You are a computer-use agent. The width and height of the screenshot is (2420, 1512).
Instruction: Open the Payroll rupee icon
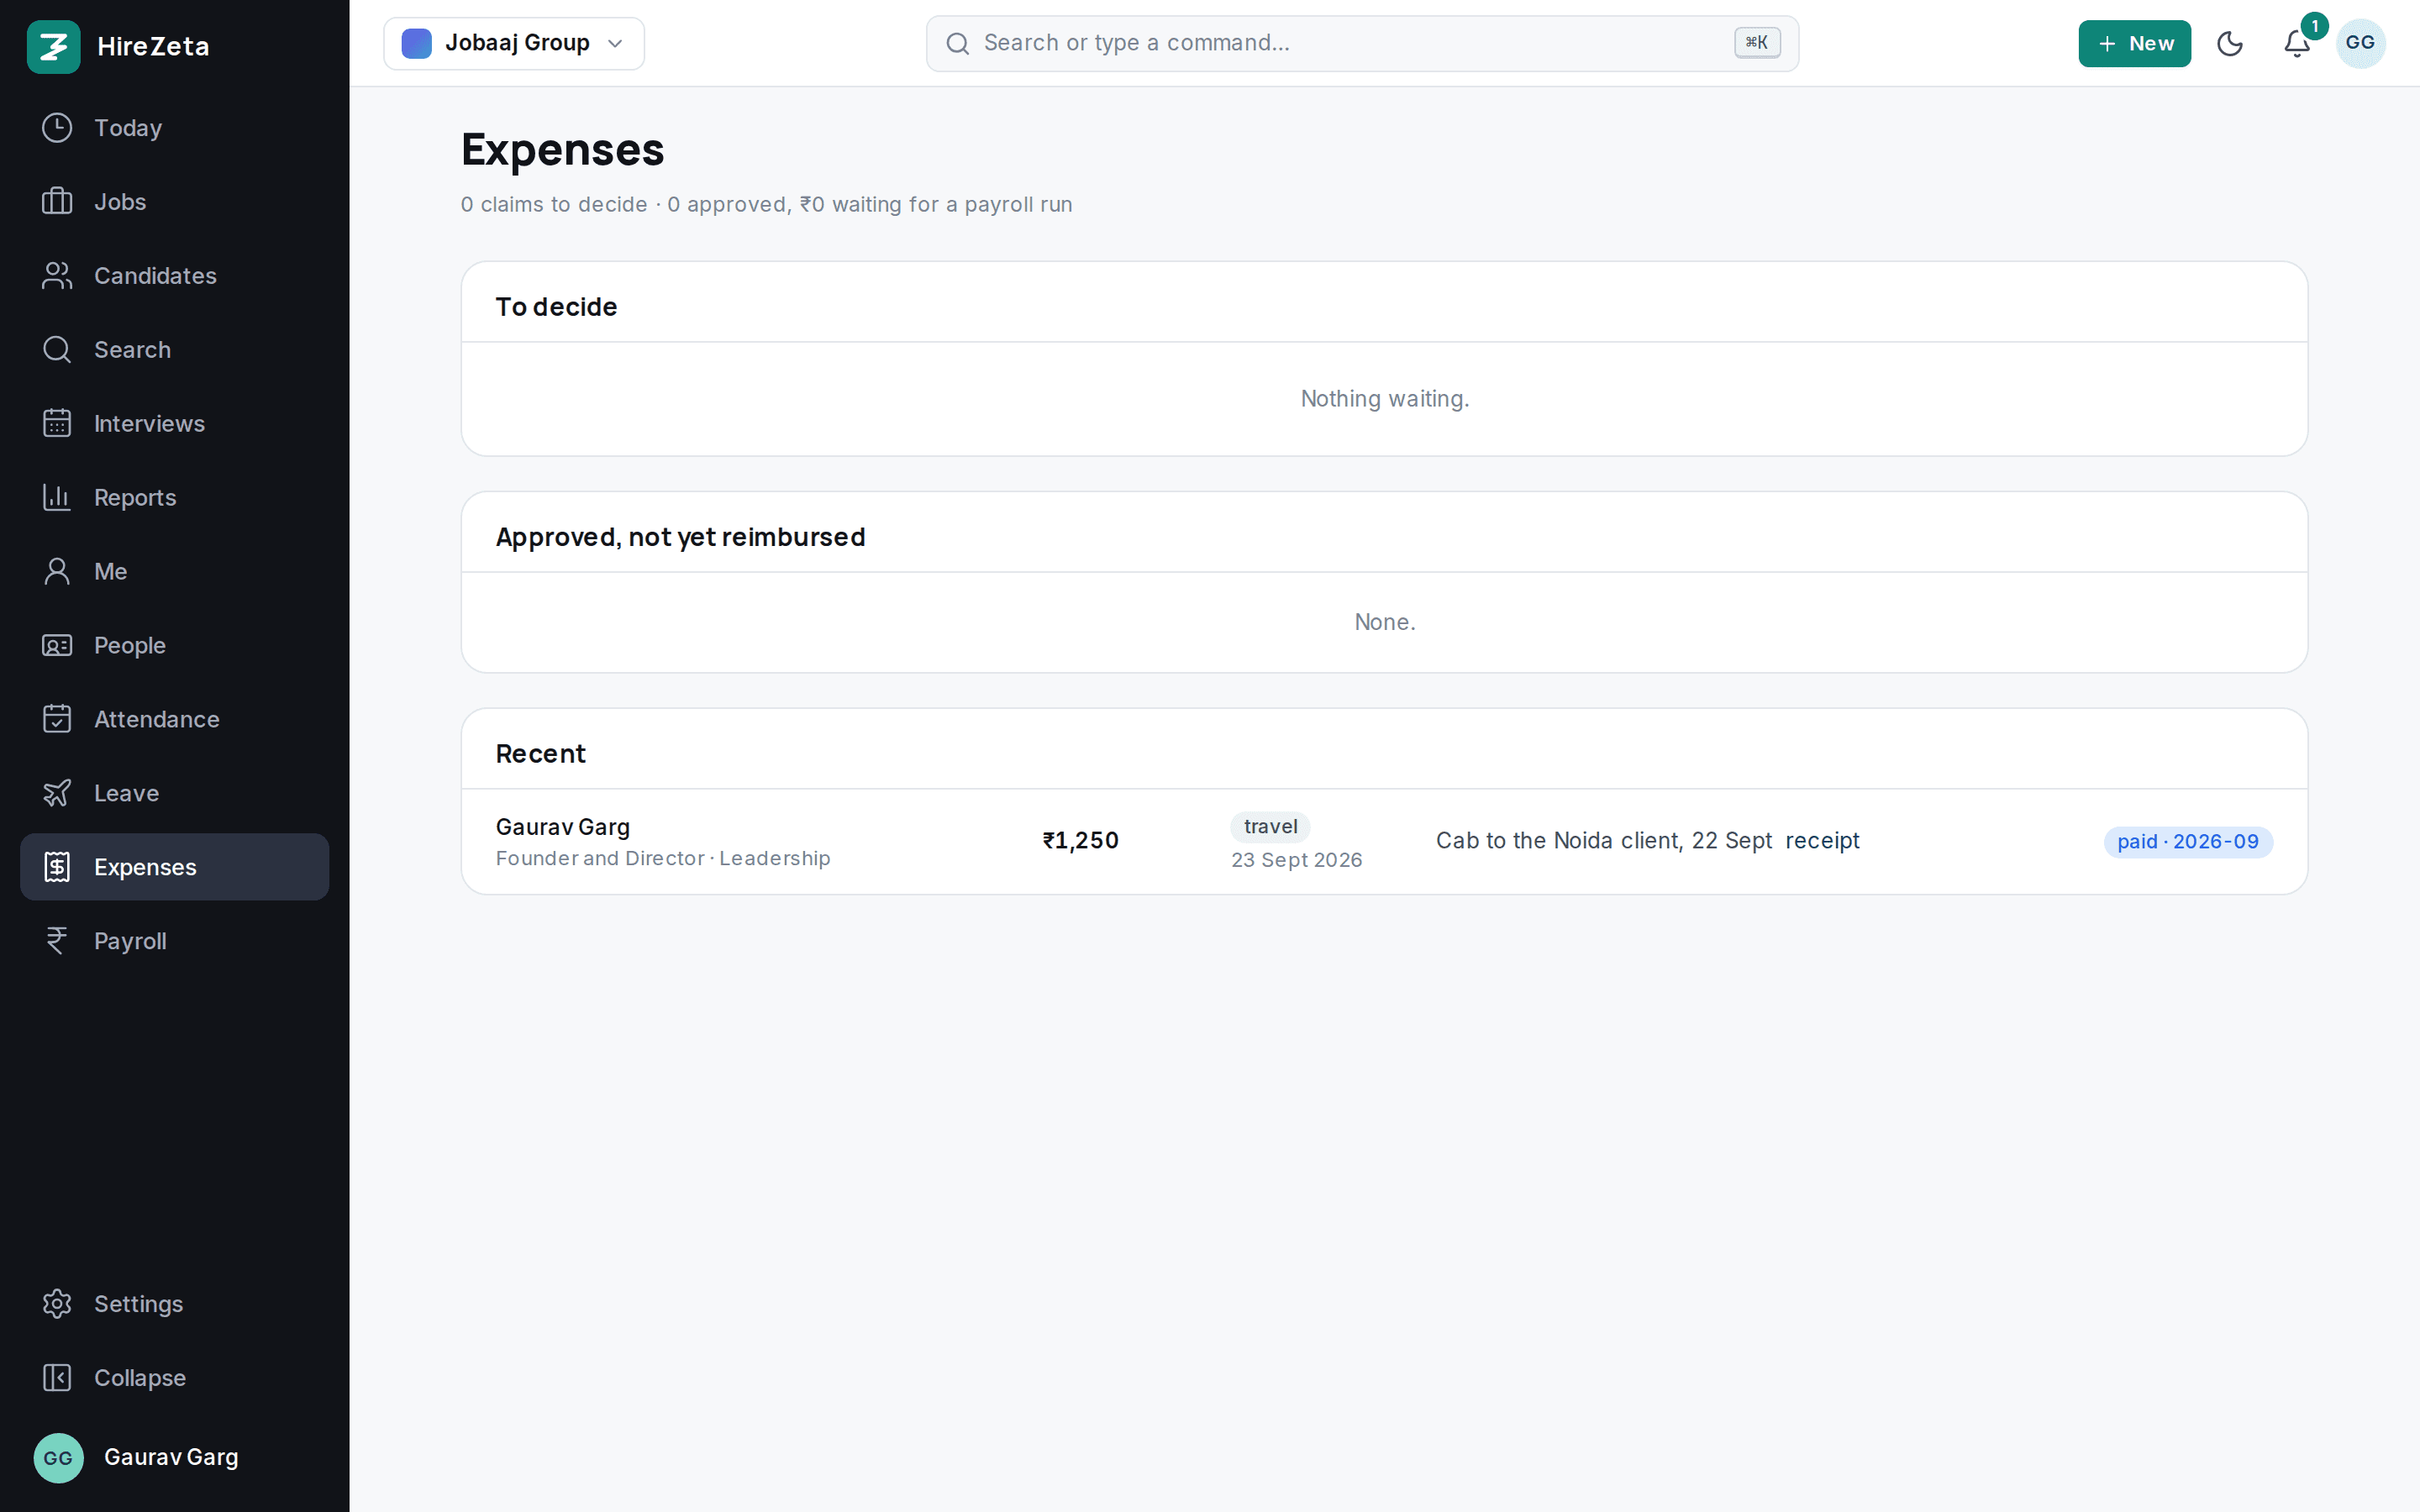57,942
